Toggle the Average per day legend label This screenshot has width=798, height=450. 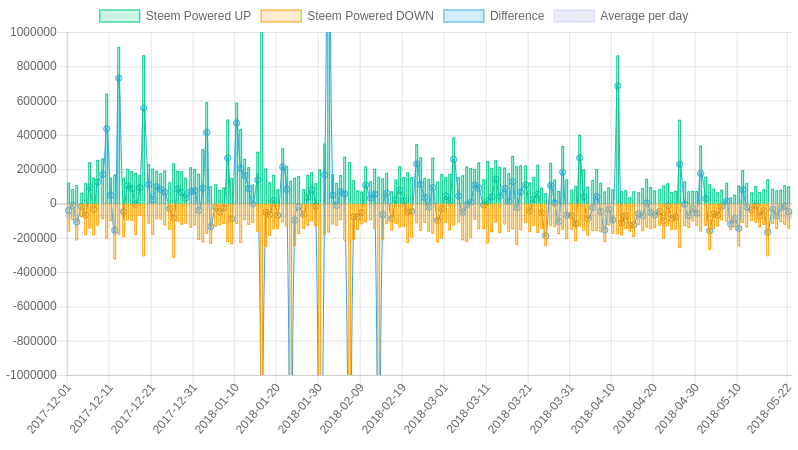[x=644, y=16]
